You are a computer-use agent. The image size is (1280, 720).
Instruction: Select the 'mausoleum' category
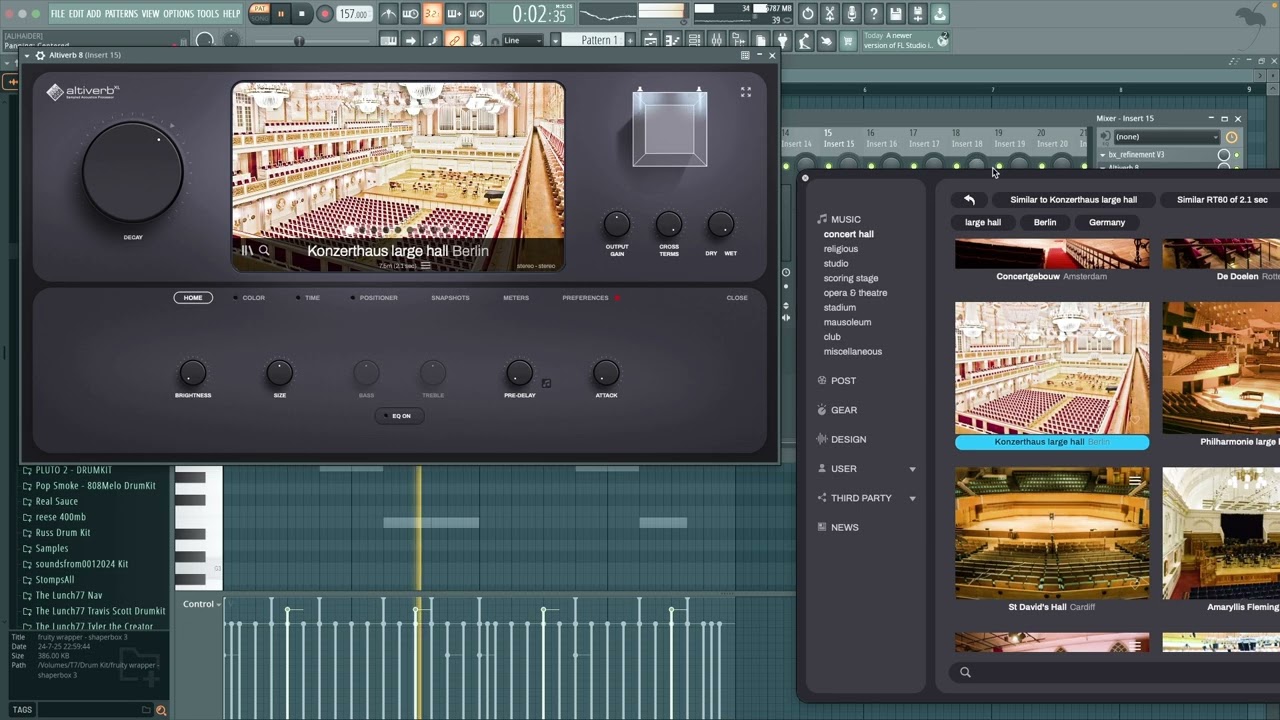(847, 322)
